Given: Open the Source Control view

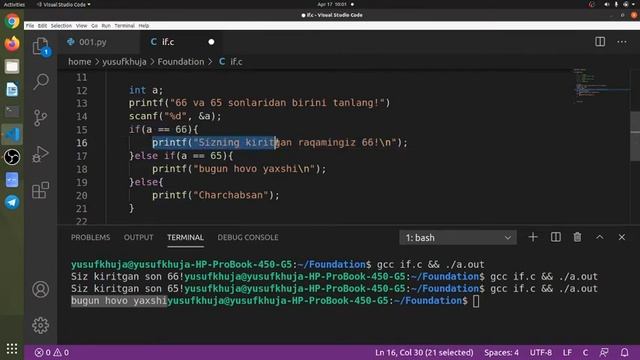Looking at the screenshot, I should coord(40,118).
